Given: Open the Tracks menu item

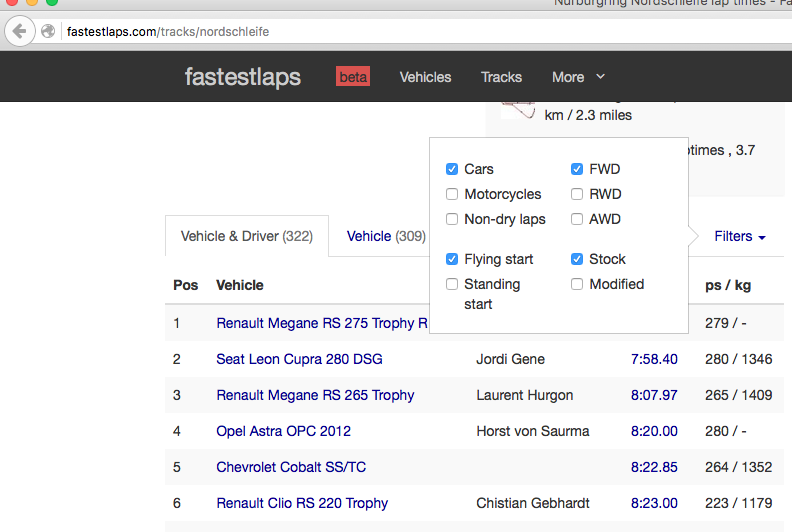Looking at the screenshot, I should [x=501, y=77].
